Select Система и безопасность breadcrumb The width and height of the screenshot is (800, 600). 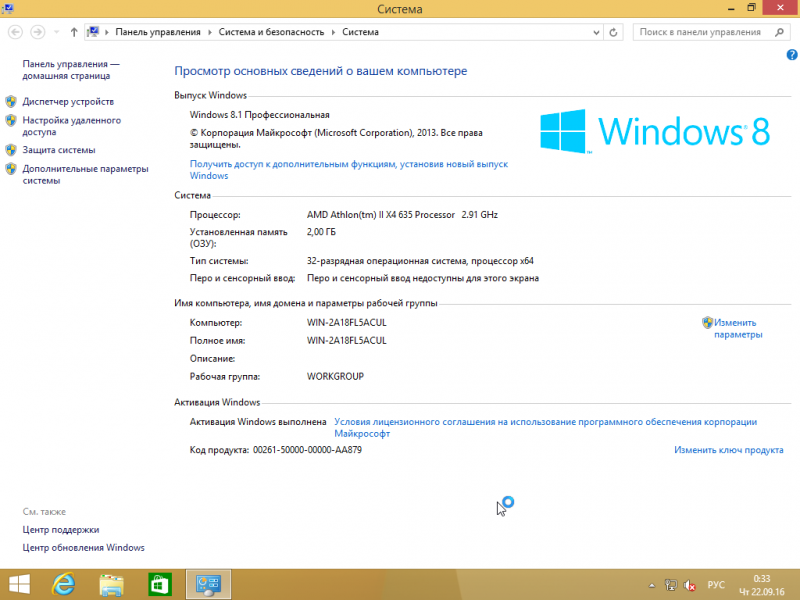coord(271,32)
